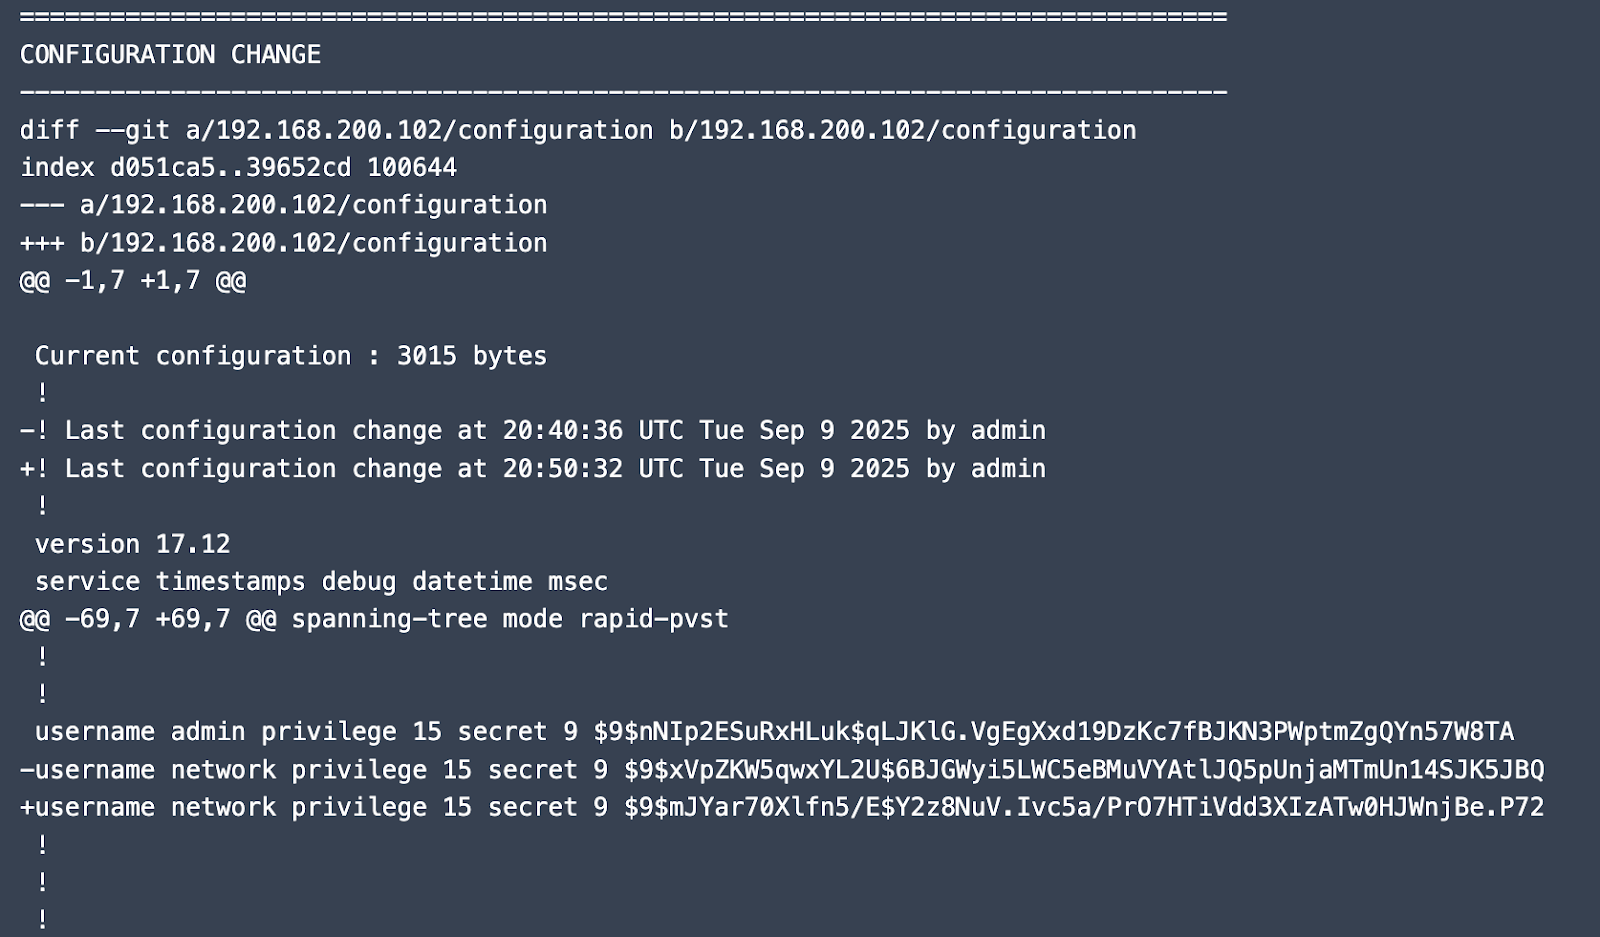Click the version 17.12 line
Image resolution: width=1600 pixels, height=937 pixels.
tap(132, 544)
